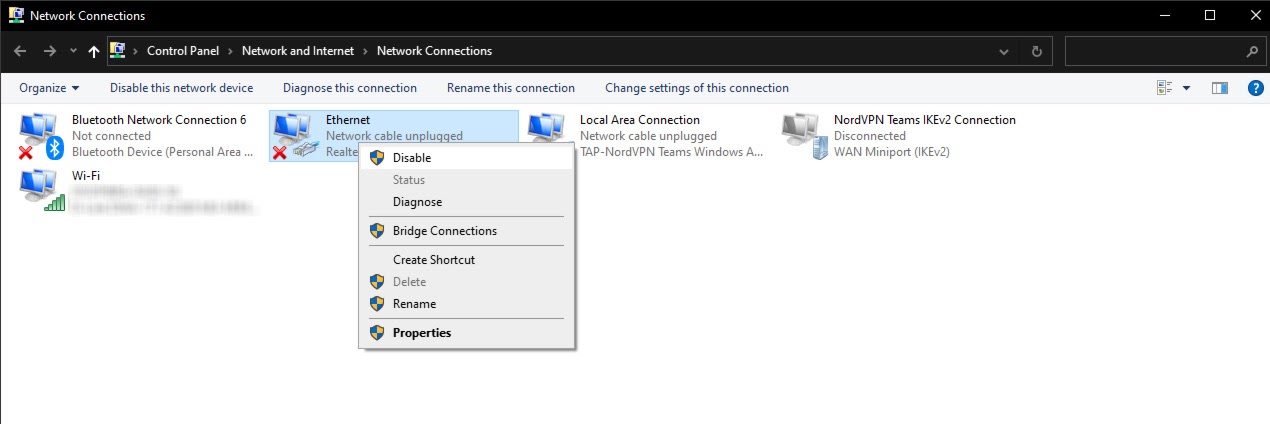Click Diagnose this connection

pyautogui.click(x=350, y=88)
